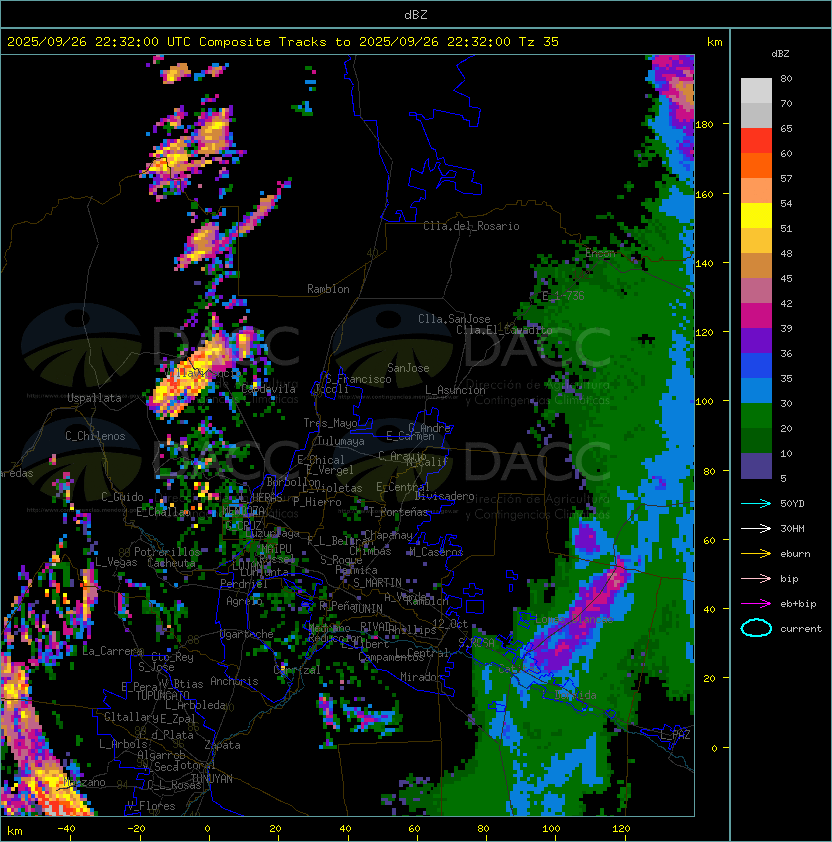The image size is (832, 842).
Task: Select the yellow 51-54 dBZ legend swatch
Action: click(756, 216)
